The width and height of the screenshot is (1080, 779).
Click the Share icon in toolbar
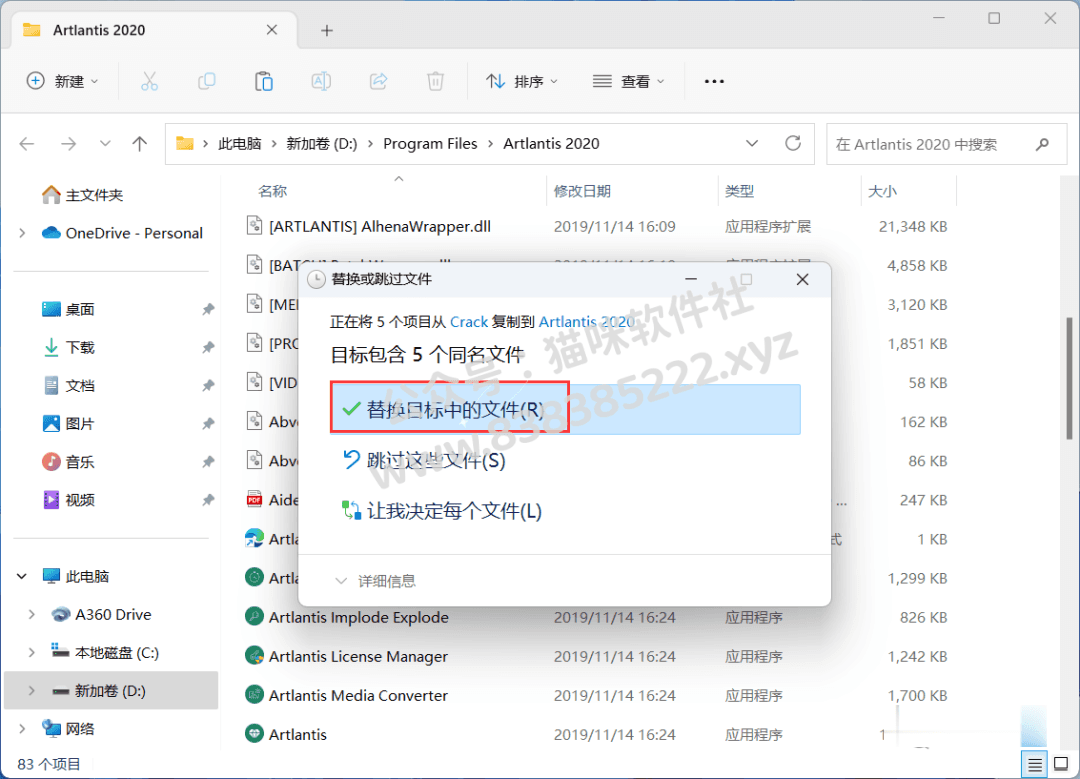pos(378,81)
